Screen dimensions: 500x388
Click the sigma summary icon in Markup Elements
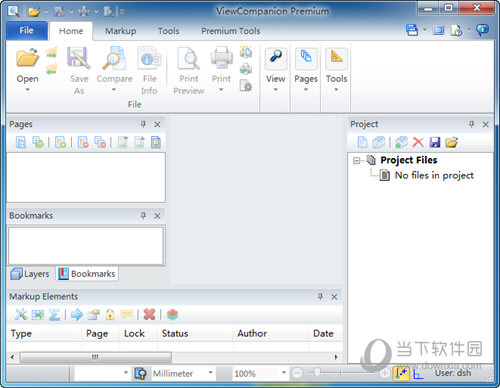[x=54, y=314]
